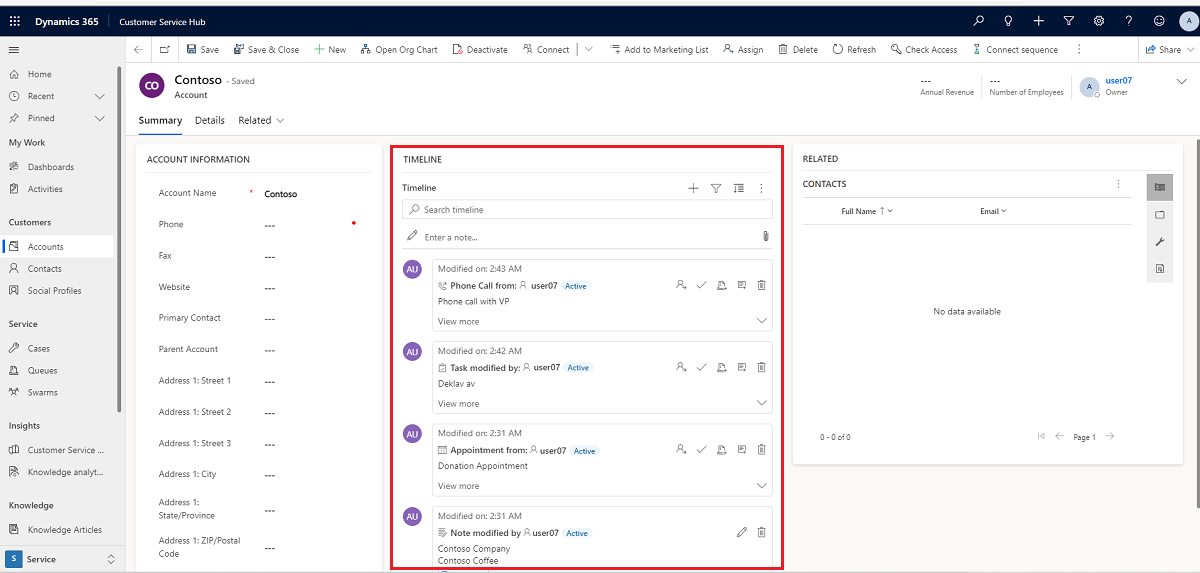This screenshot has height=573, width=1200.
Task: Expand the Recent list in sidebar
Action: (x=99, y=96)
